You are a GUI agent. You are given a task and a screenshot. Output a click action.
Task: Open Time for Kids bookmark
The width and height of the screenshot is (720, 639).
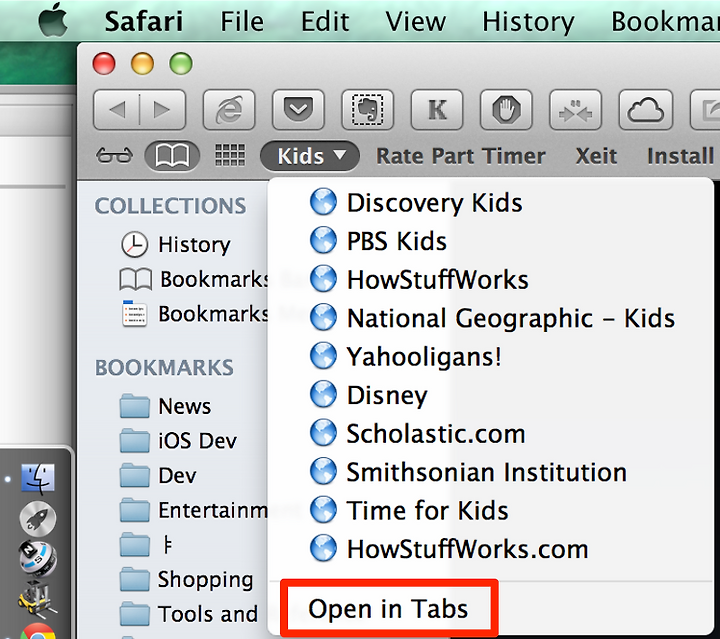pyautogui.click(x=490, y=510)
